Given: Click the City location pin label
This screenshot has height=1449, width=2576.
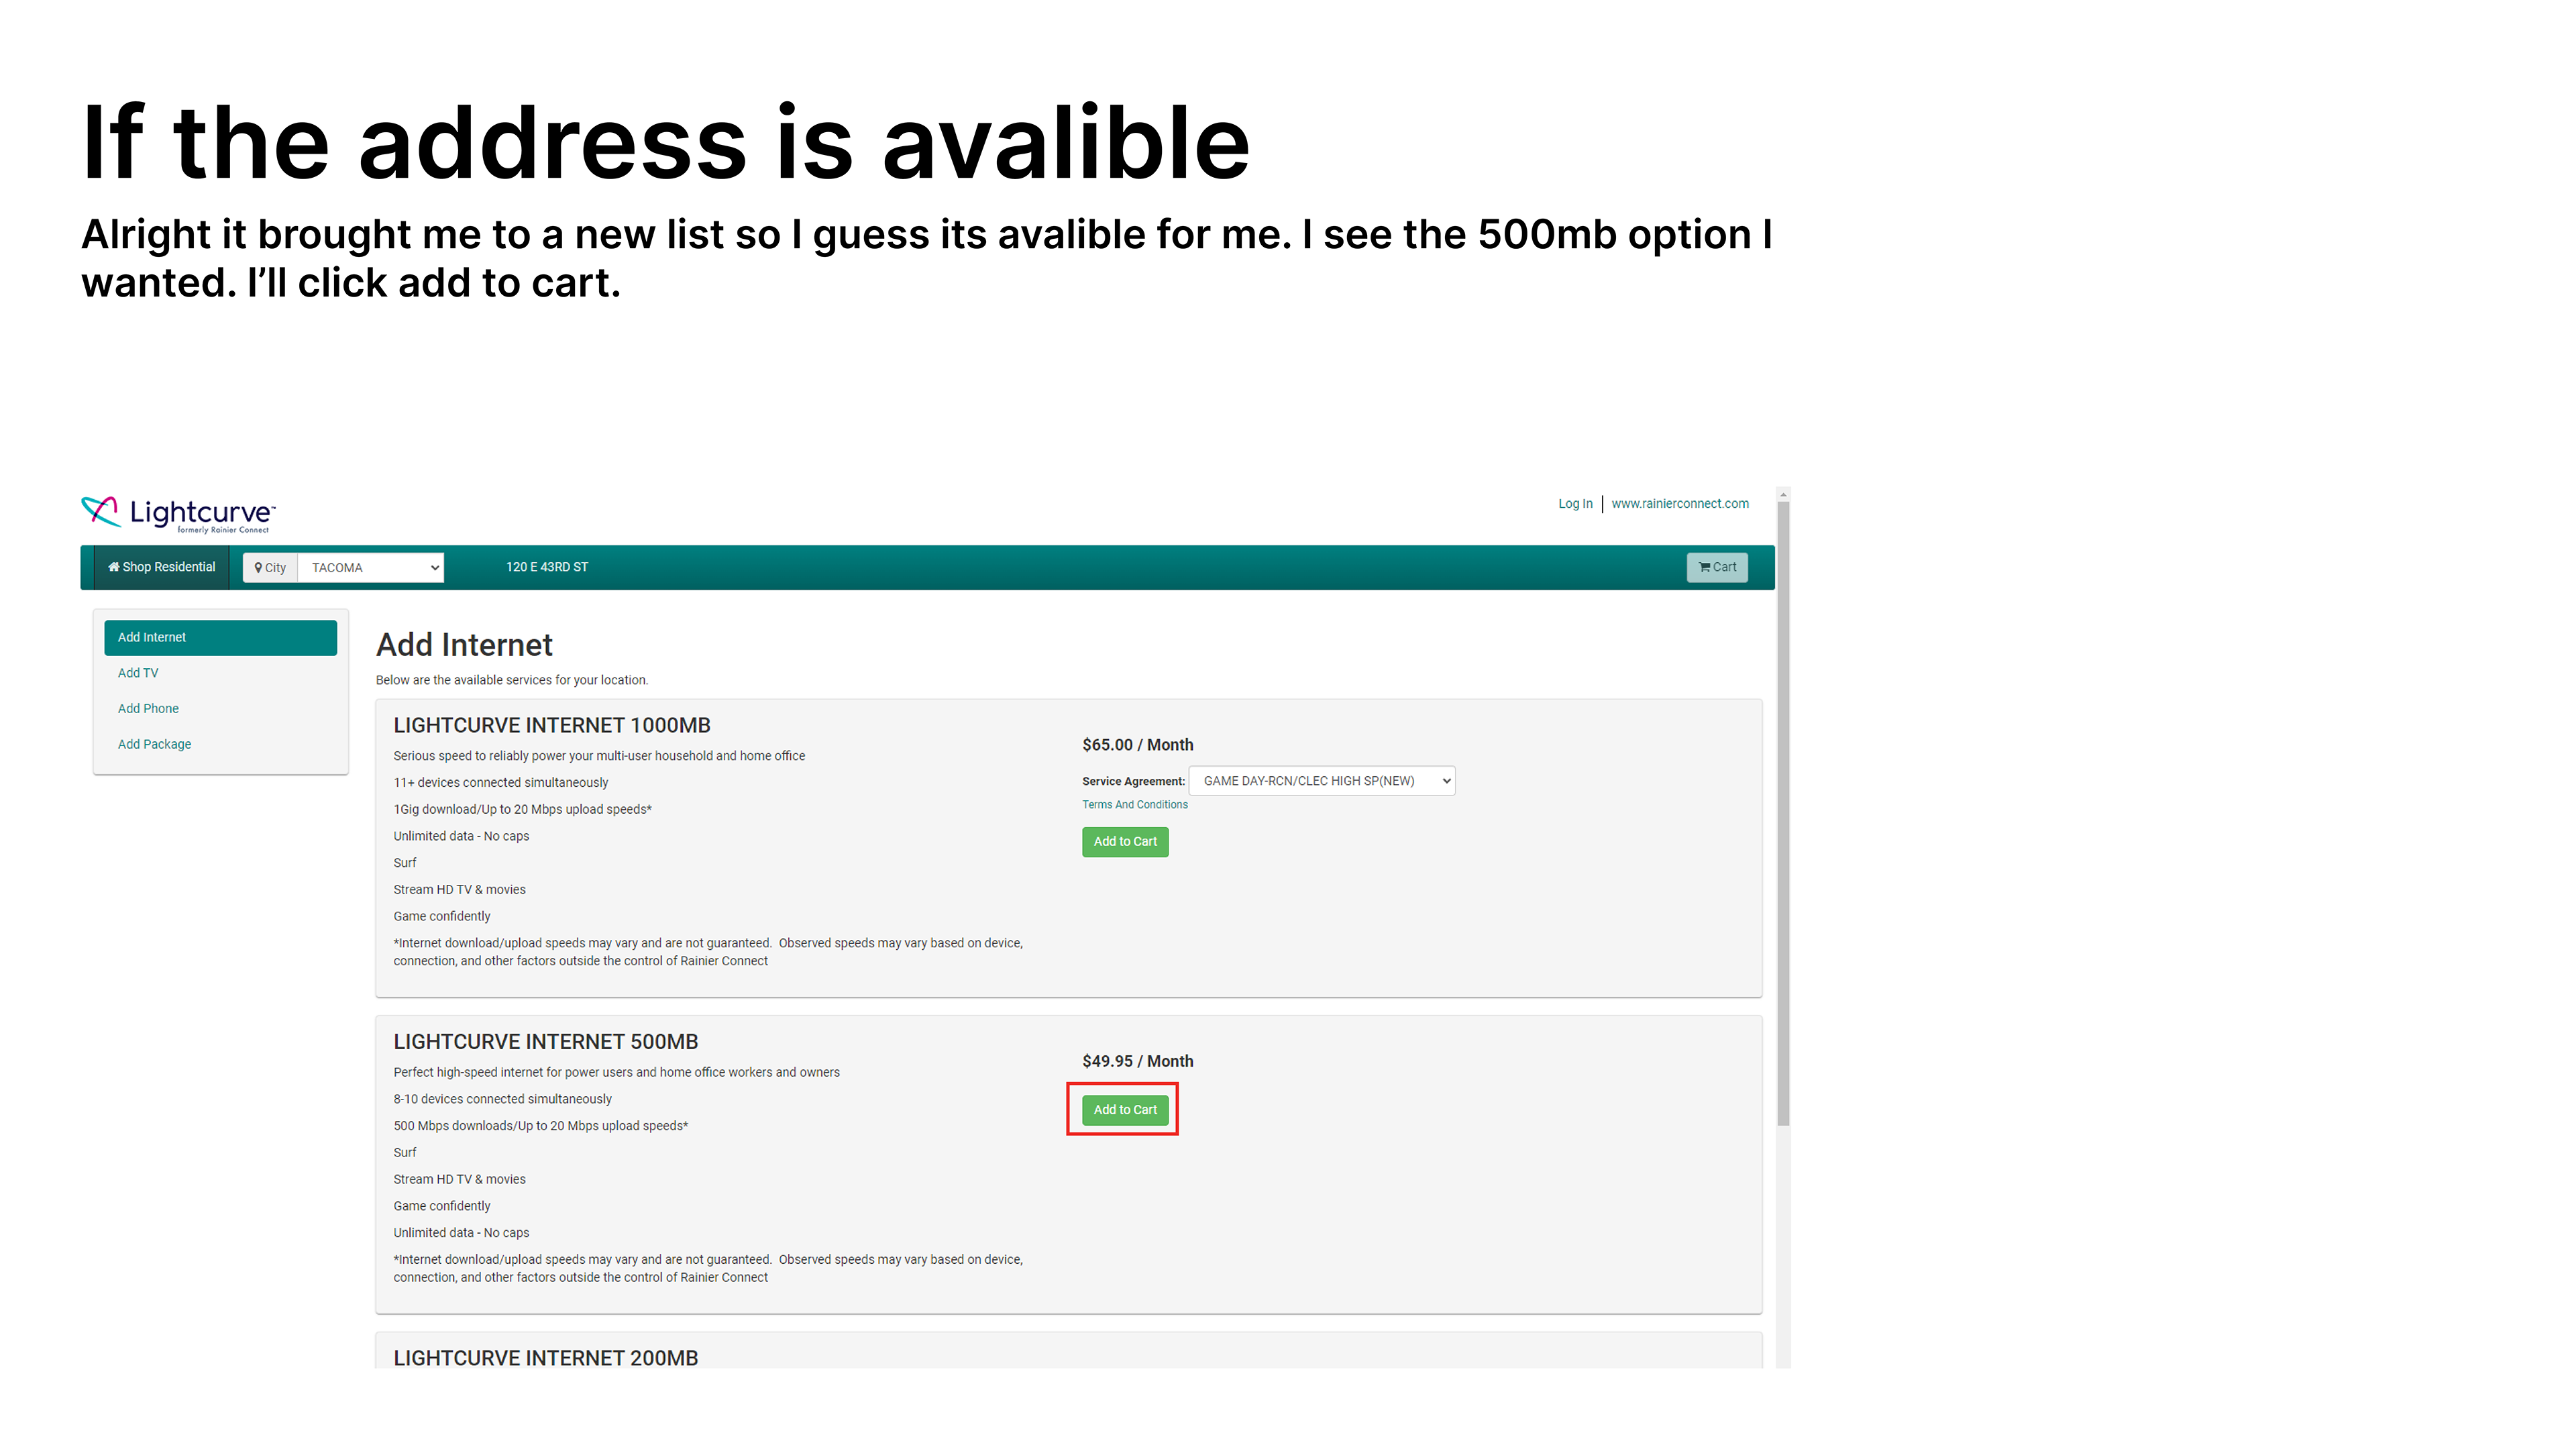Looking at the screenshot, I should (270, 567).
